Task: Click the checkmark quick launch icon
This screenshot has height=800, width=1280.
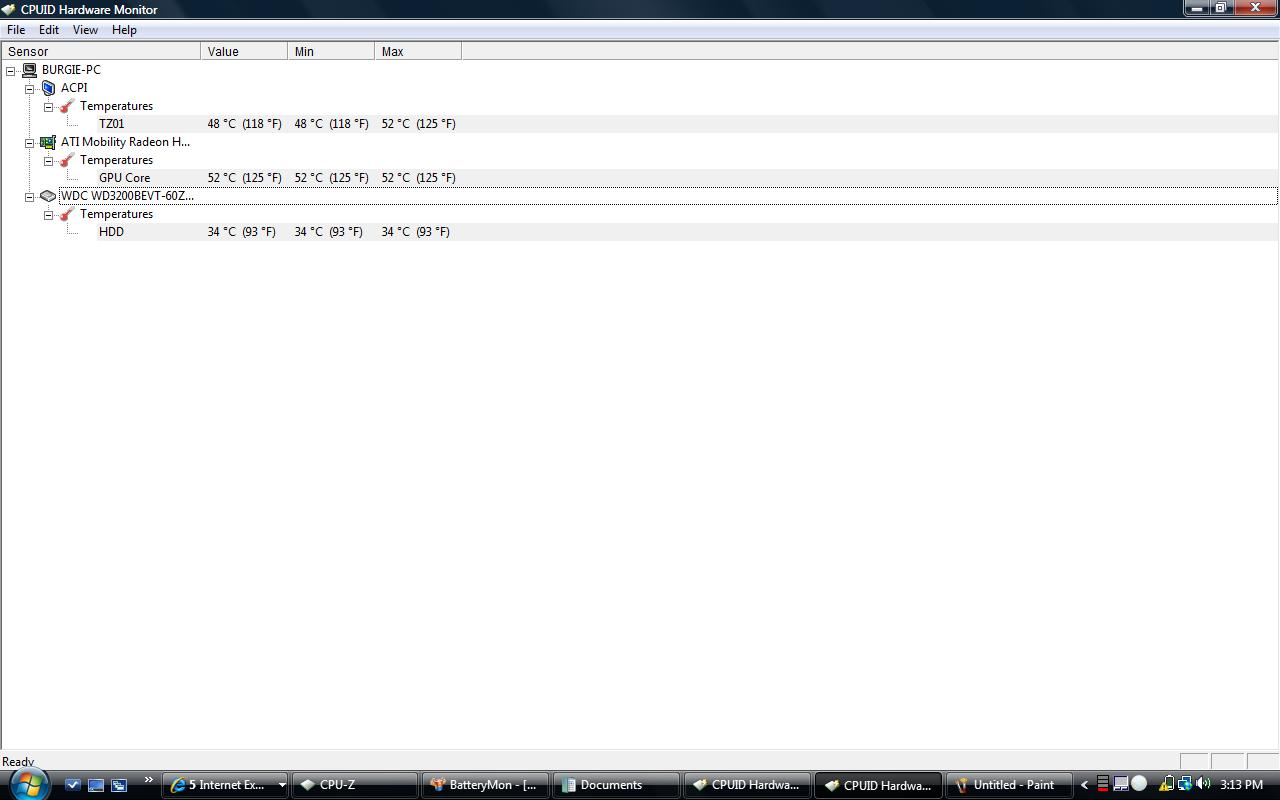Action: click(73, 785)
